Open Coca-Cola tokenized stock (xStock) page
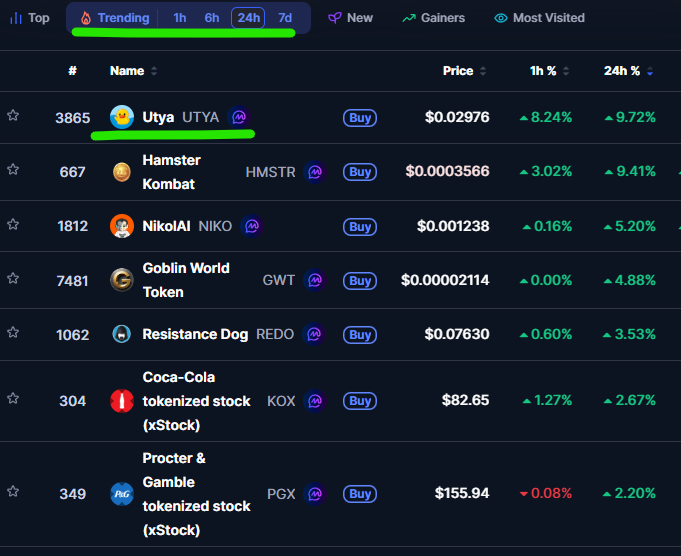The image size is (681, 556). 196,400
